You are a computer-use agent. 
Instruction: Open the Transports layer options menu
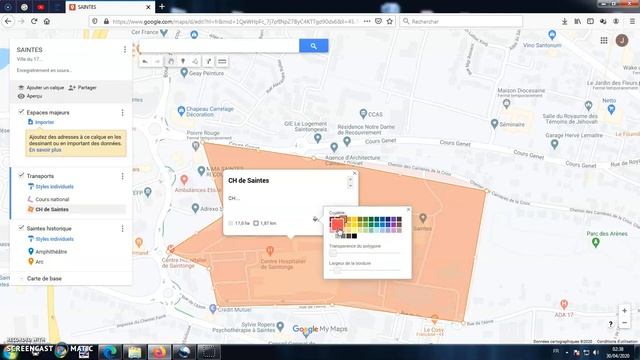[122, 176]
